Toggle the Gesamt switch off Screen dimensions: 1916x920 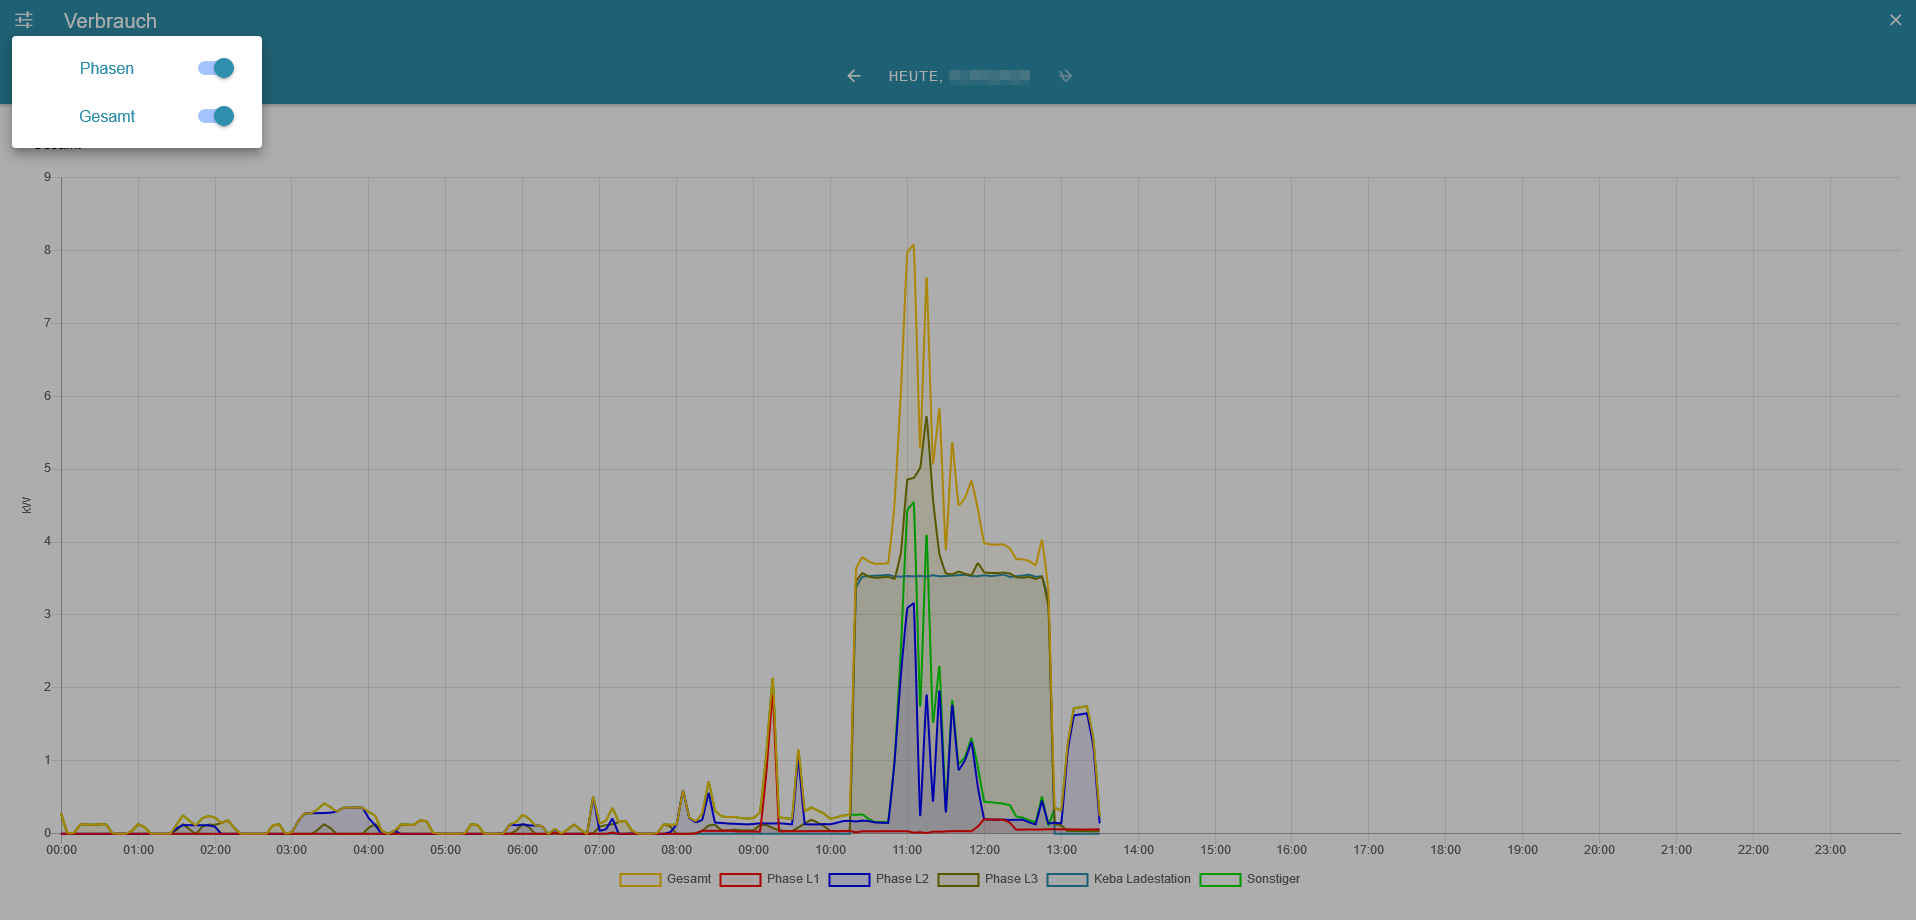(x=216, y=116)
